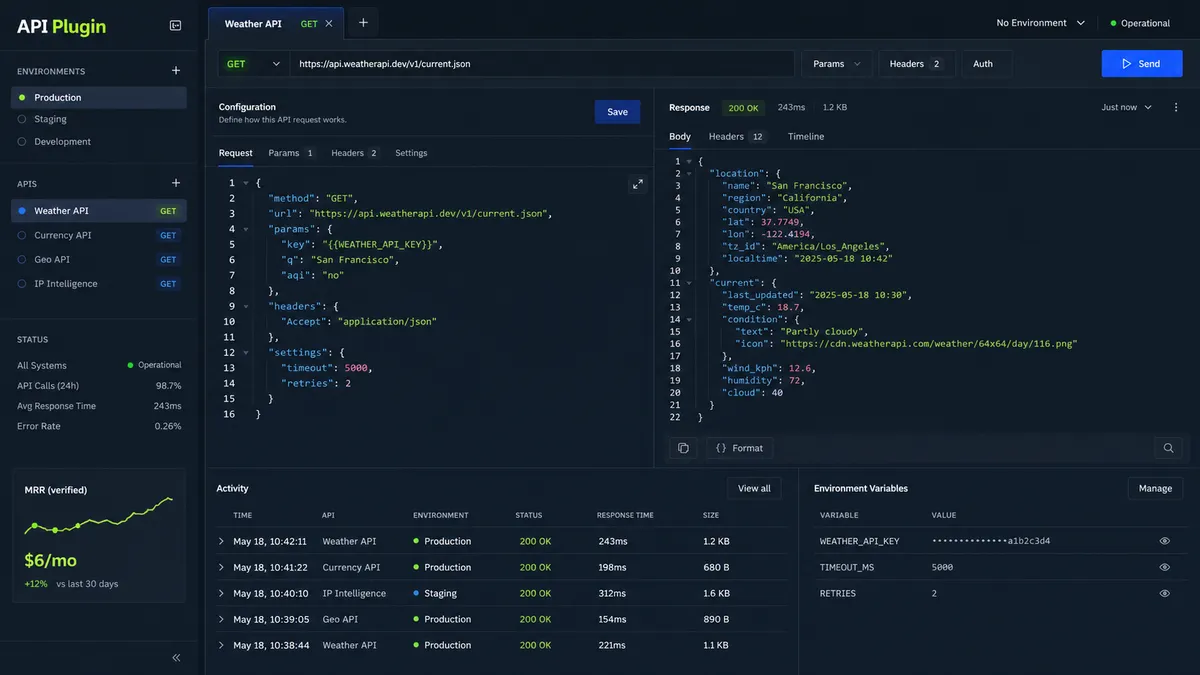This screenshot has height=675, width=1200.
Task: Expand the 10:42:11 Weather API activity row
Action: (x=221, y=541)
